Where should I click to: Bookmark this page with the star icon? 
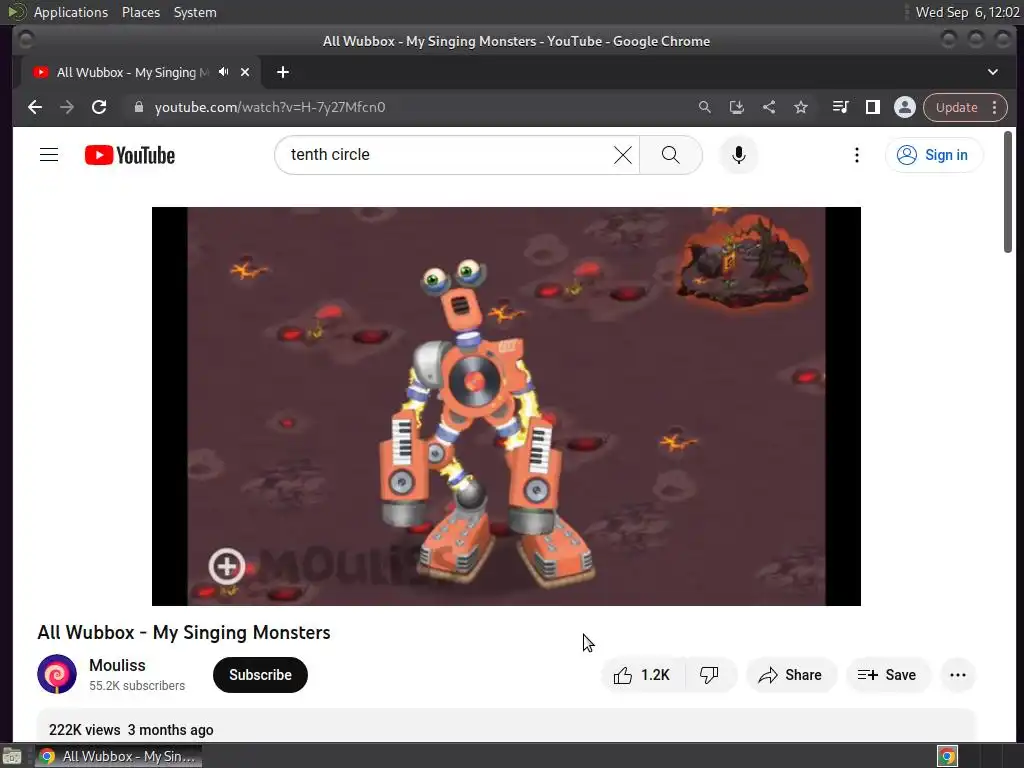tap(801, 107)
